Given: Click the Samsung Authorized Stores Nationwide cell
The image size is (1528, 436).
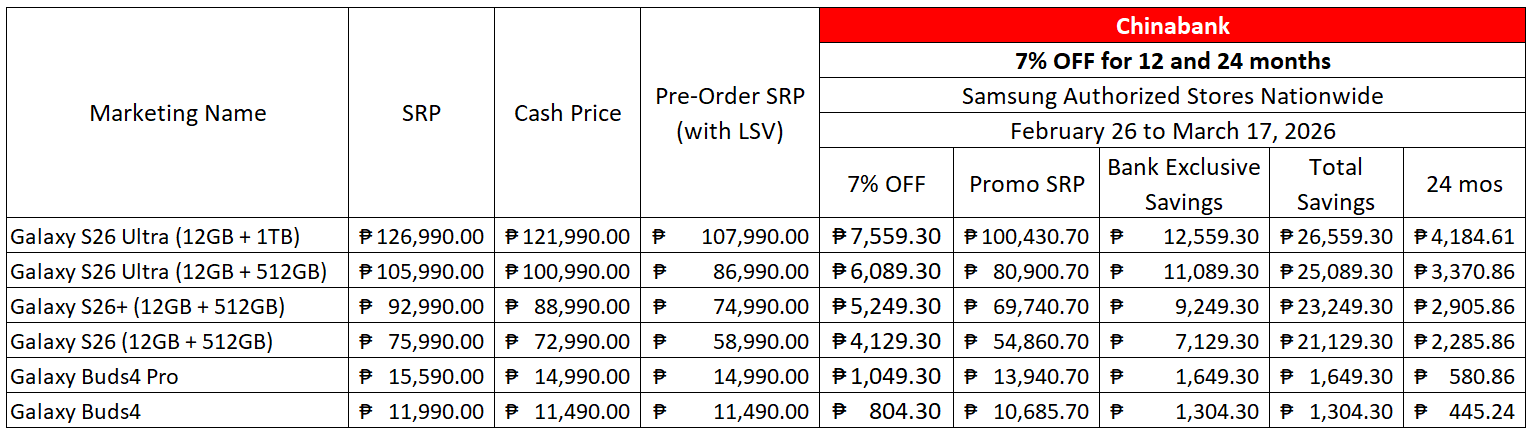Looking at the screenshot, I should (1172, 96).
